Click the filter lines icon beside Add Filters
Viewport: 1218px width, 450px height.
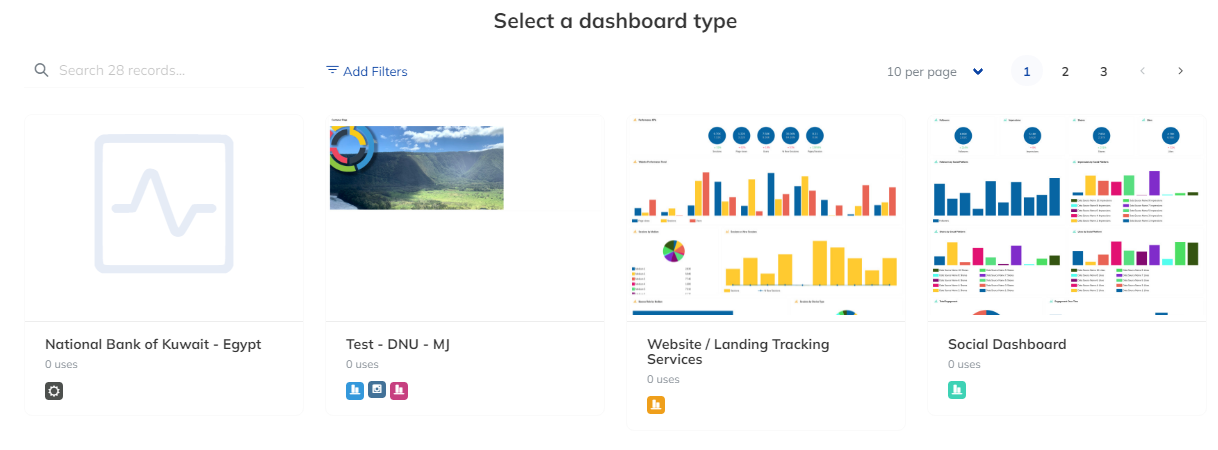pyautogui.click(x=332, y=70)
